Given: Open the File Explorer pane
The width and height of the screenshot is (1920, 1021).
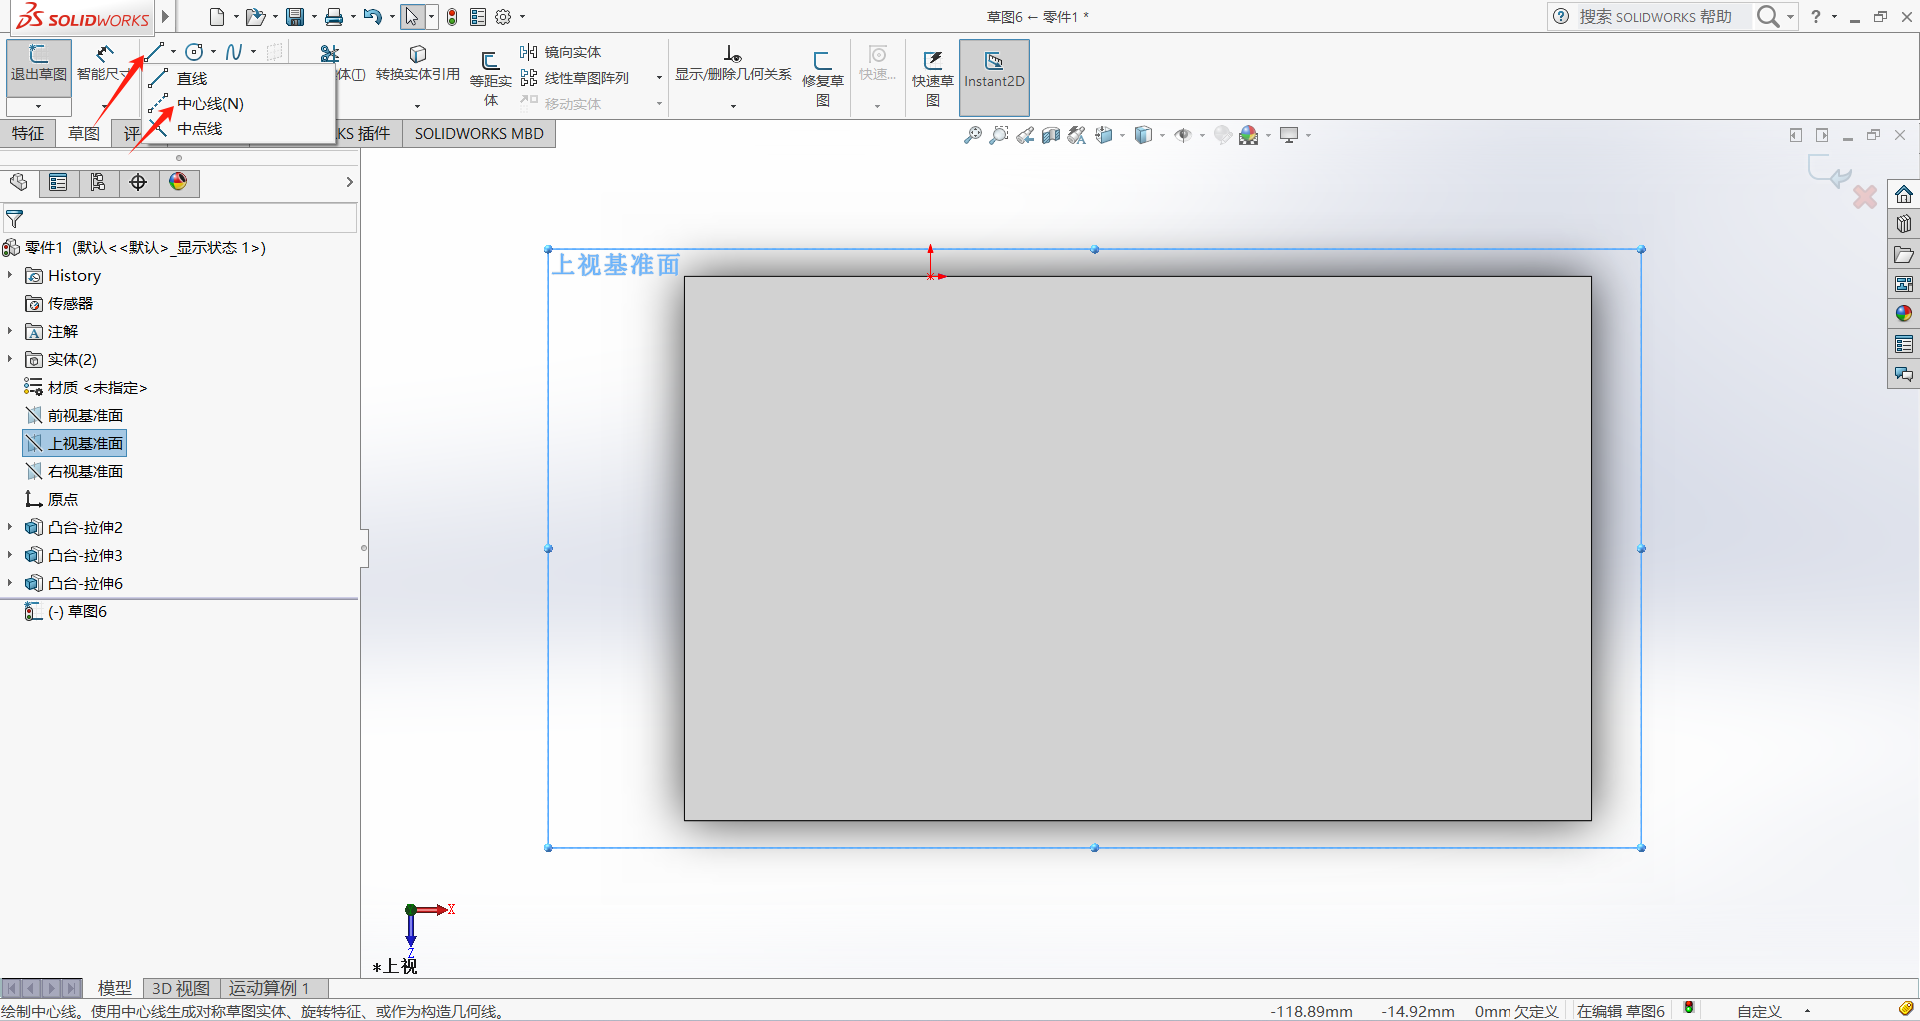Looking at the screenshot, I should 1903,254.
